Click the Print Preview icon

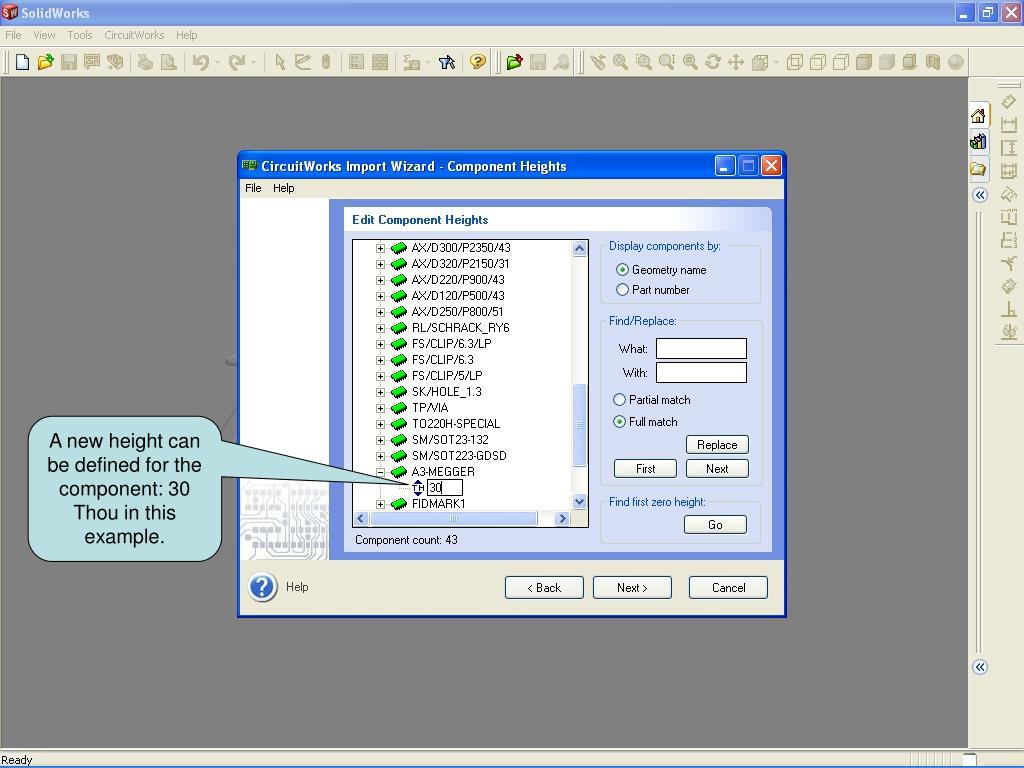coord(168,62)
